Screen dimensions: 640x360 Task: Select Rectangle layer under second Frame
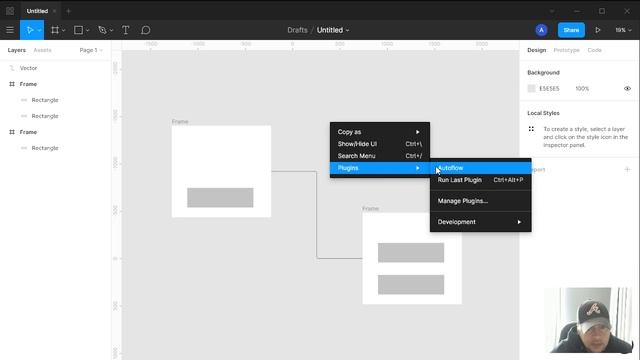click(x=56, y=148)
